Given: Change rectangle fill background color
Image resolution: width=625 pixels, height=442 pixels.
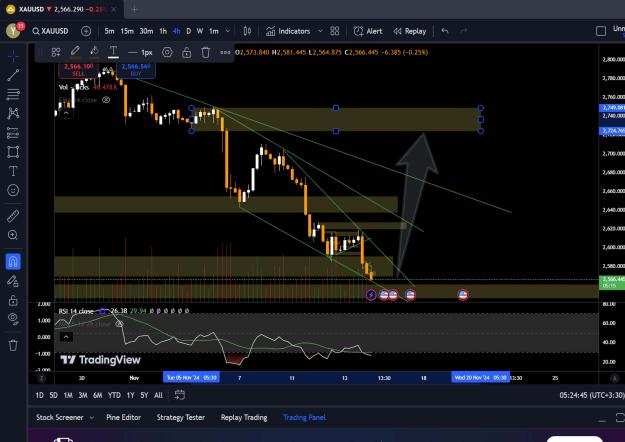Looking at the screenshot, I should [94, 52].
